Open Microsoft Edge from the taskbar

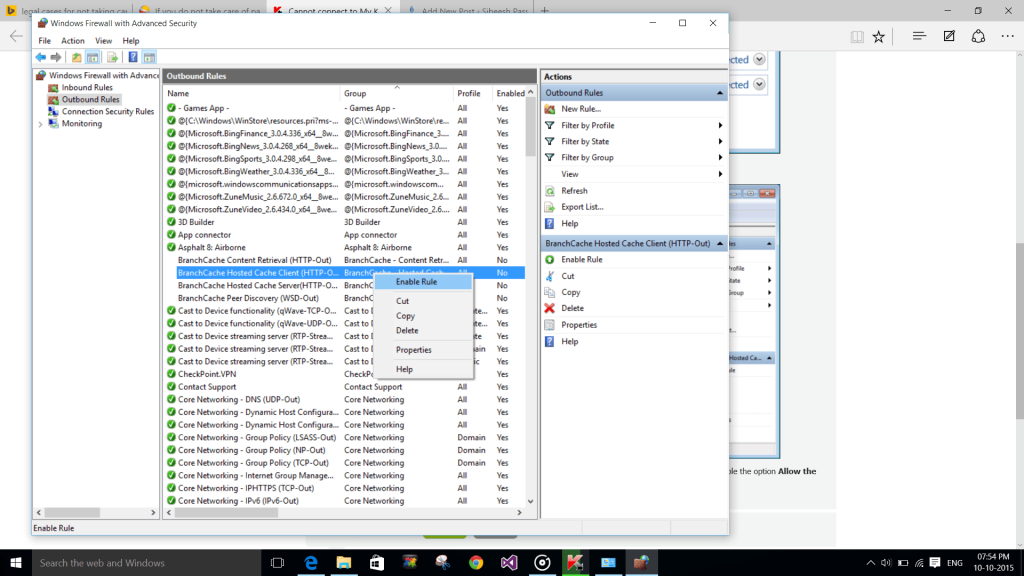coord(311,563)
